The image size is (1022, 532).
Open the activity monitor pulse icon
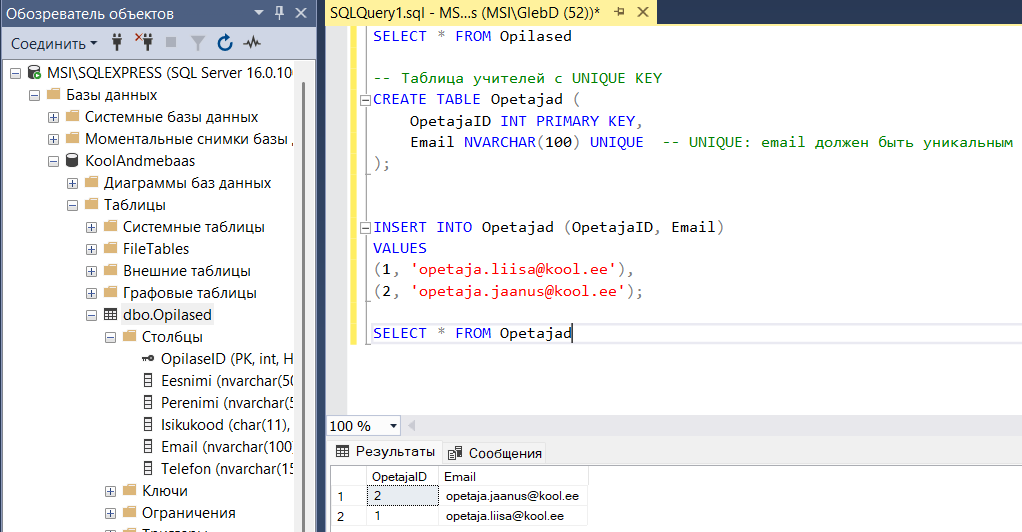tap(252, 43)
